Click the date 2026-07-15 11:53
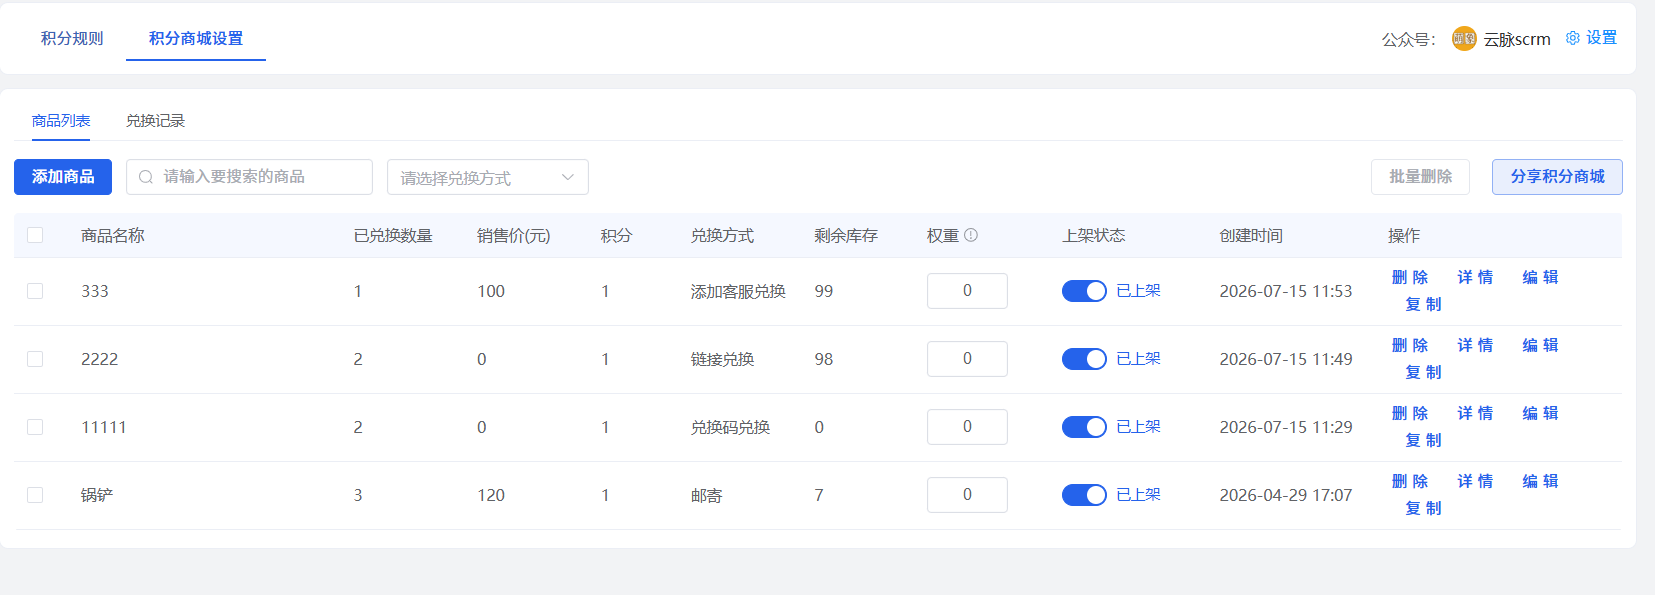 click(1285, 291)
